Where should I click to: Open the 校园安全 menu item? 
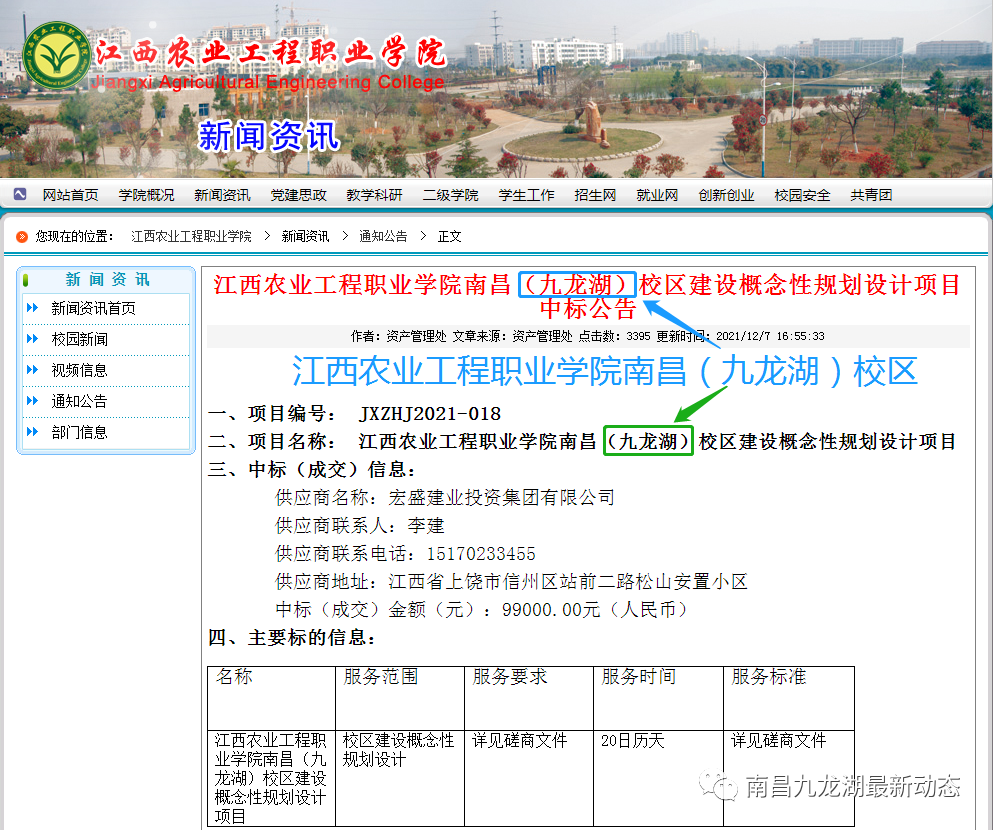pyautogui.click(x=802, y=195)
